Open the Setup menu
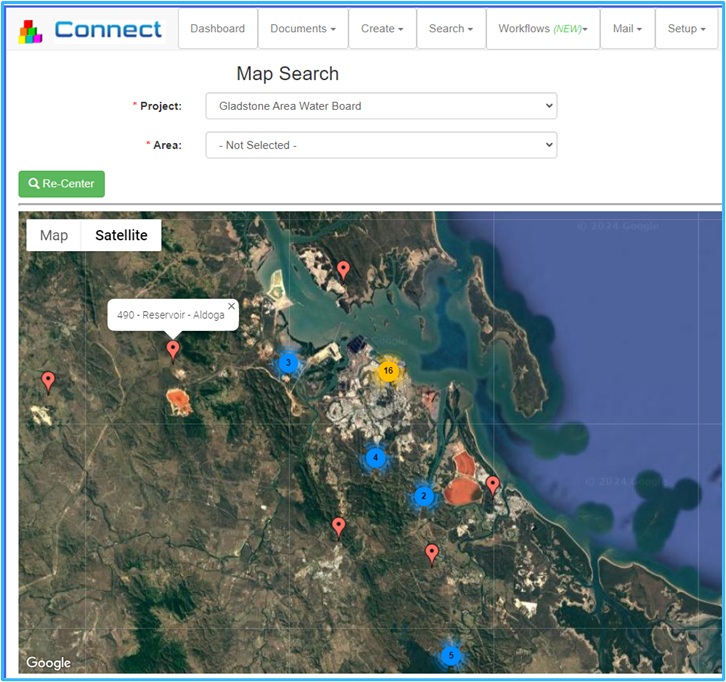The height and width of the screenshot is (682, 726). click(x=687, y=29)
